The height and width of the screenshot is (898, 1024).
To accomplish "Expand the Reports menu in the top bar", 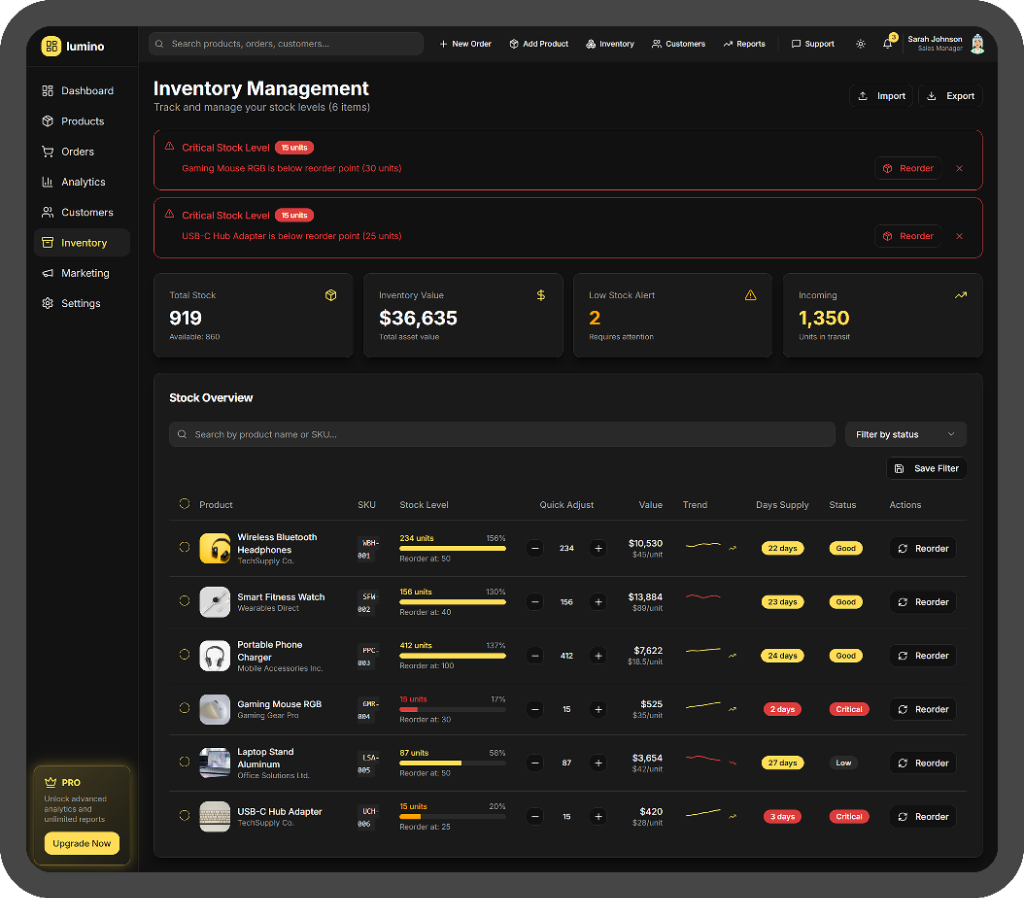I will [744, 43].
